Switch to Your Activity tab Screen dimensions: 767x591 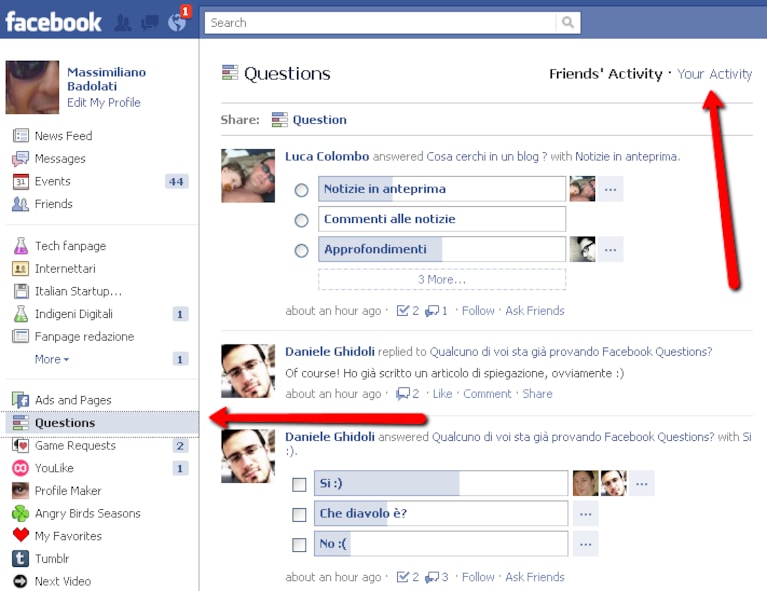[x=715, y=74]
